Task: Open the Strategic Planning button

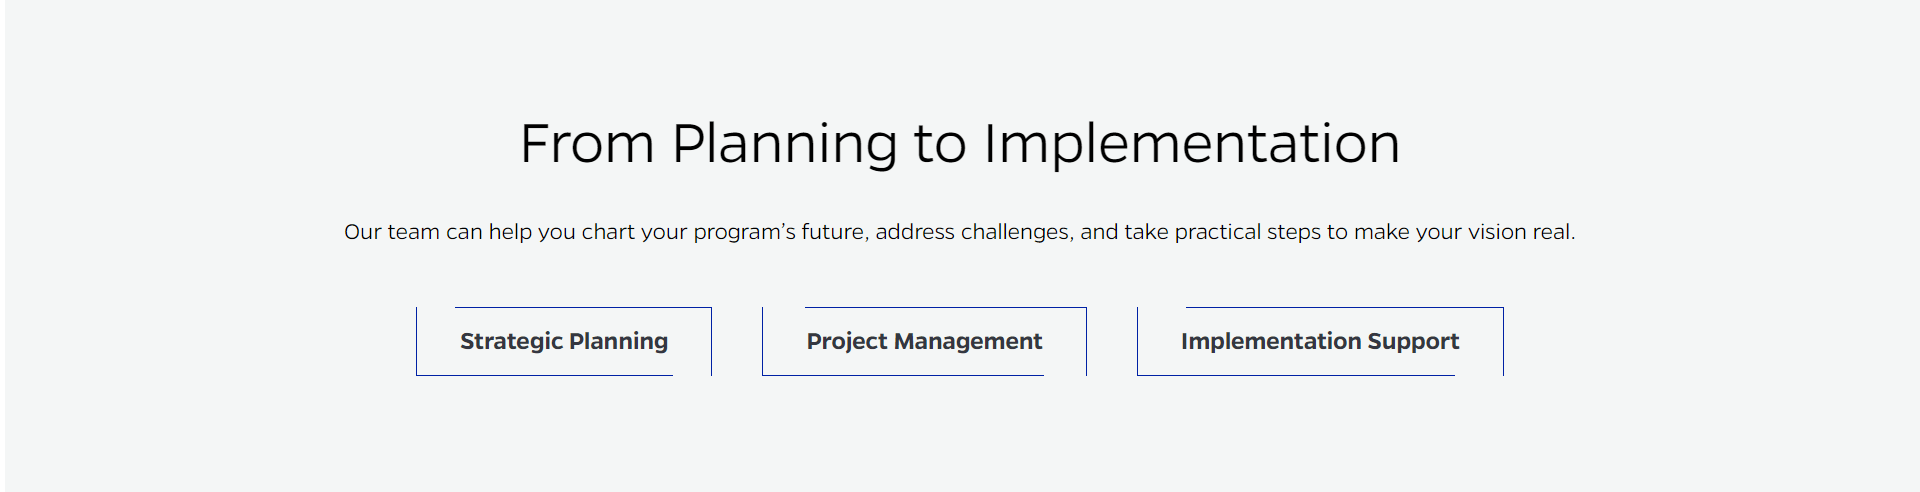Action: pos(564,341)
